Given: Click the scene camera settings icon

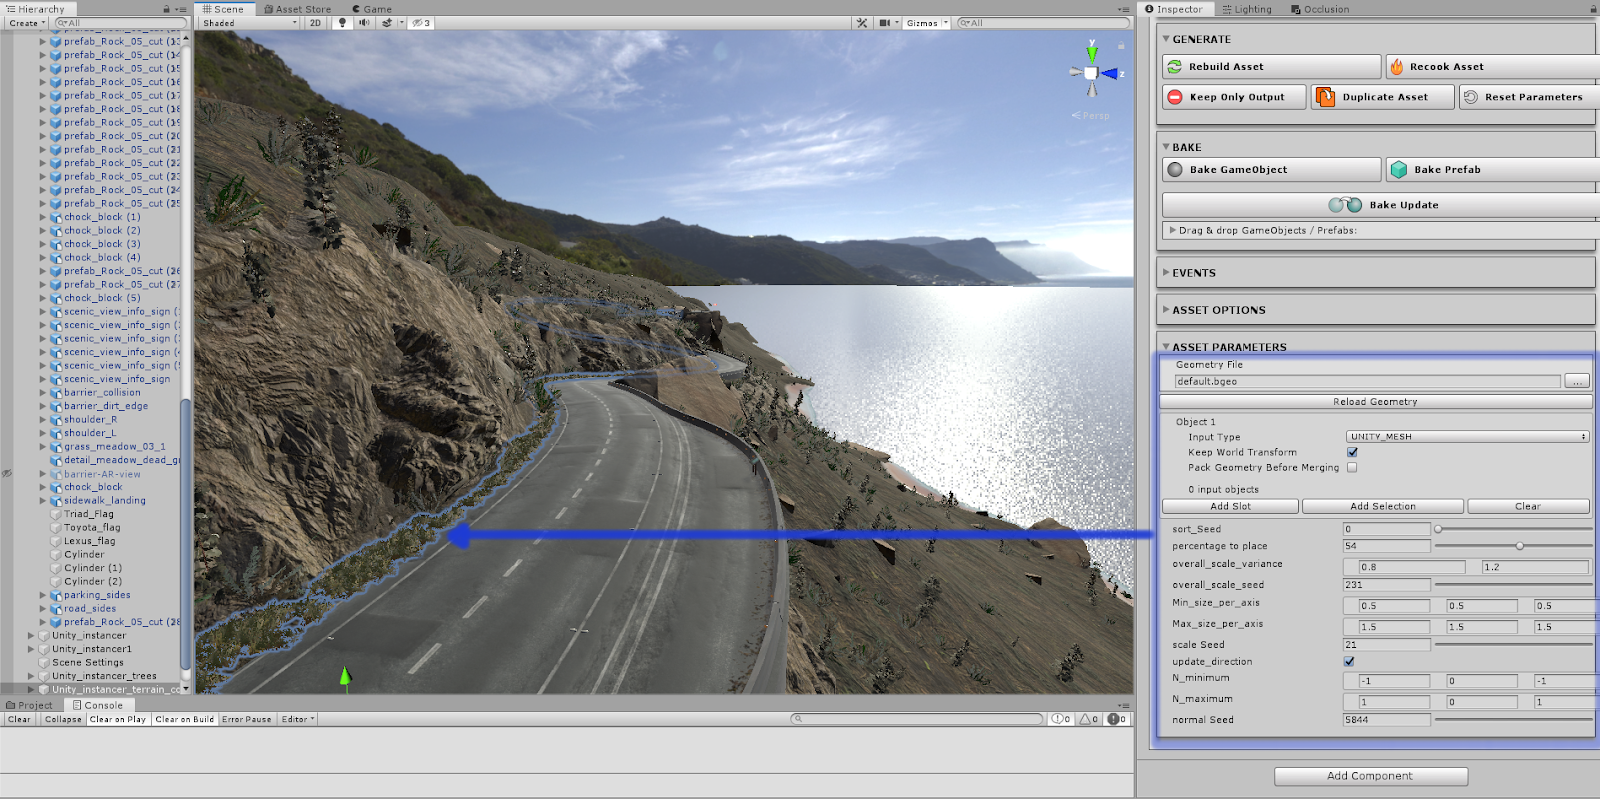Looking at the screenshot, I should [x=885, y=23].
